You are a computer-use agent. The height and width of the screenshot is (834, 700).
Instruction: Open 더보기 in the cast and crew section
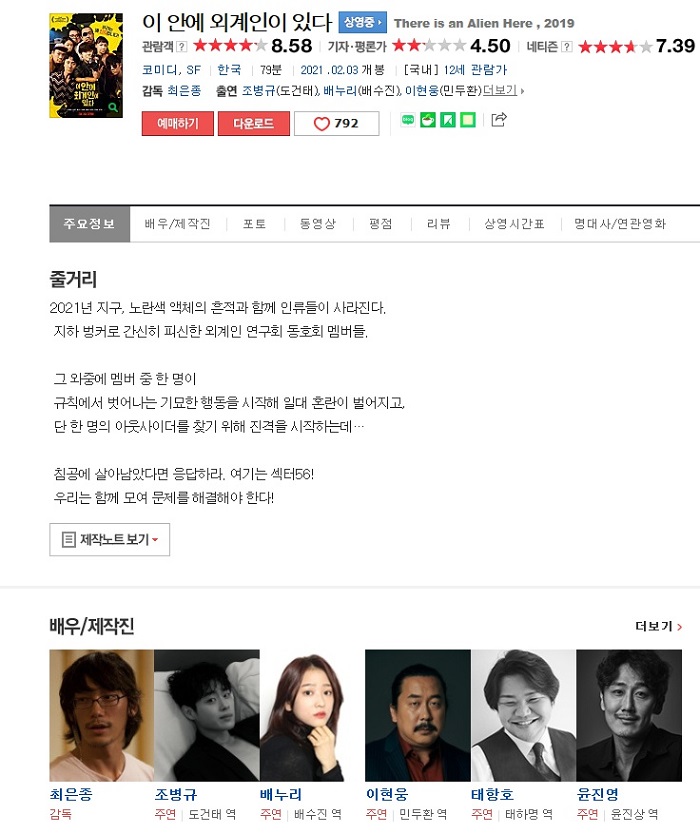659,626
